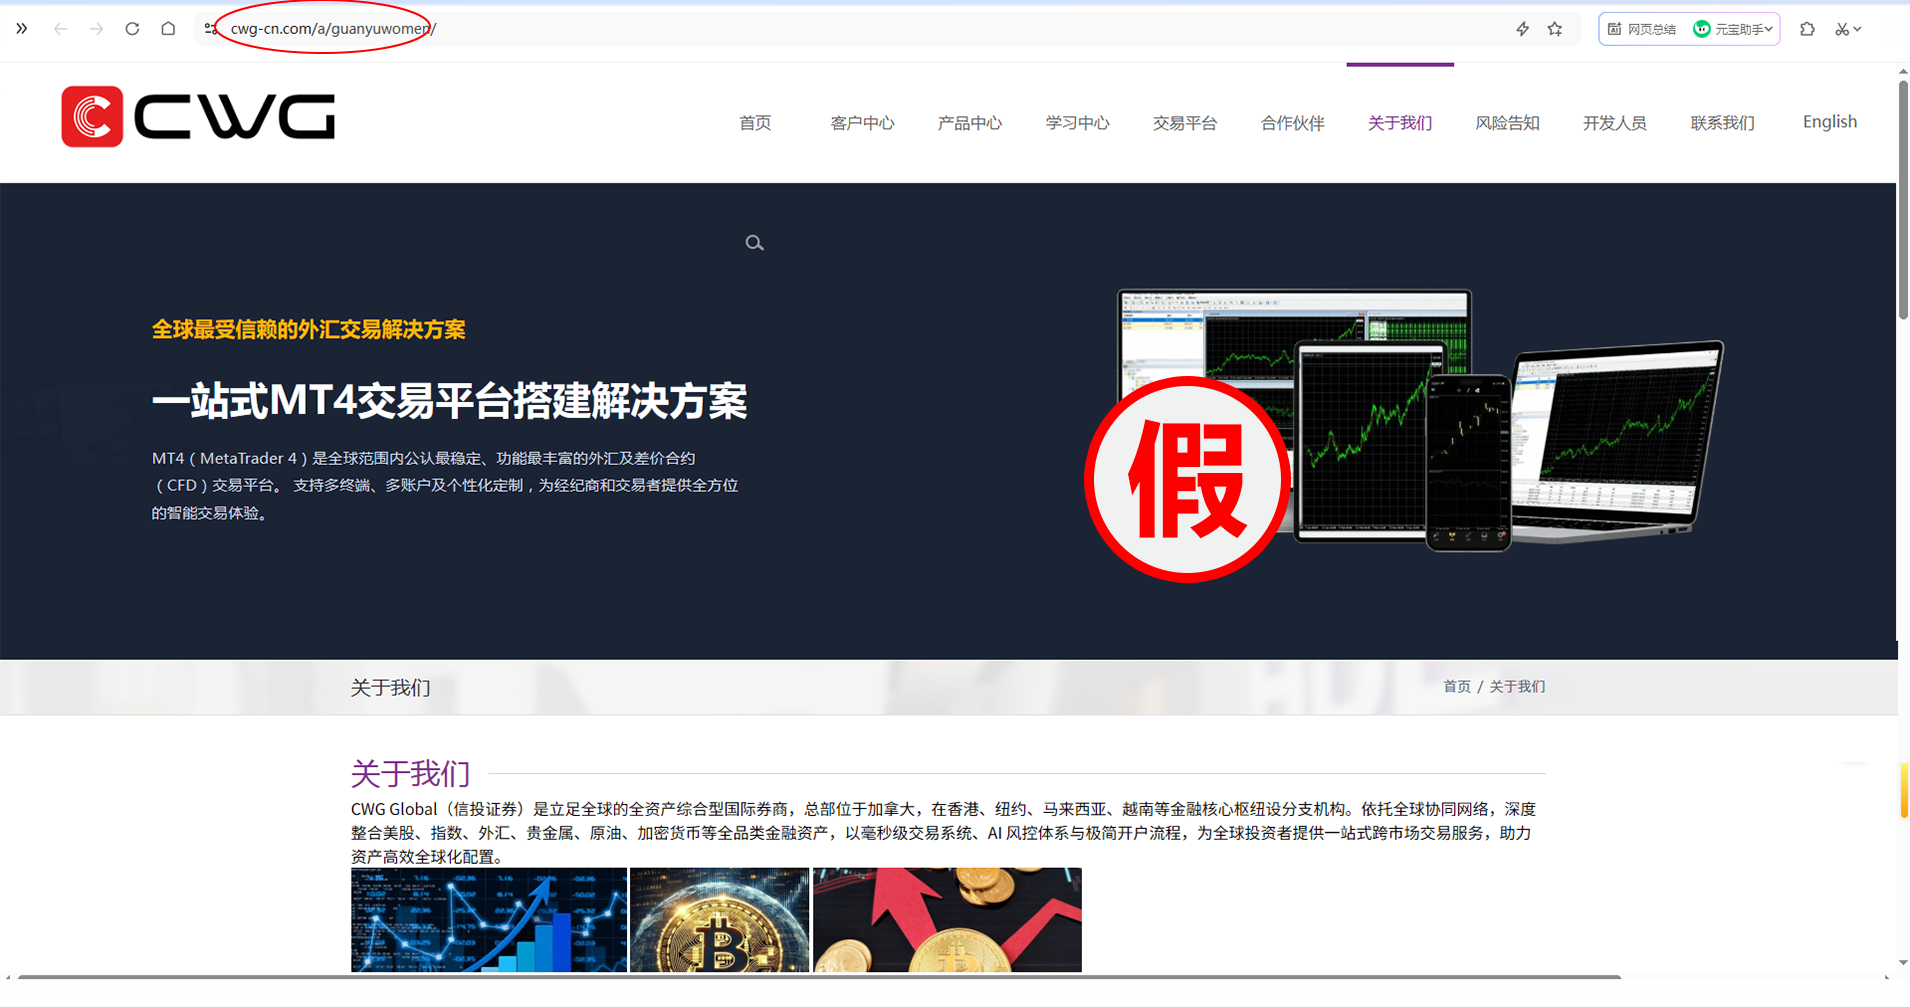The width and height of the screenshot is (1910, 1007).
Task: Click the vertical page scrollbar
Action: point(1903,200)
